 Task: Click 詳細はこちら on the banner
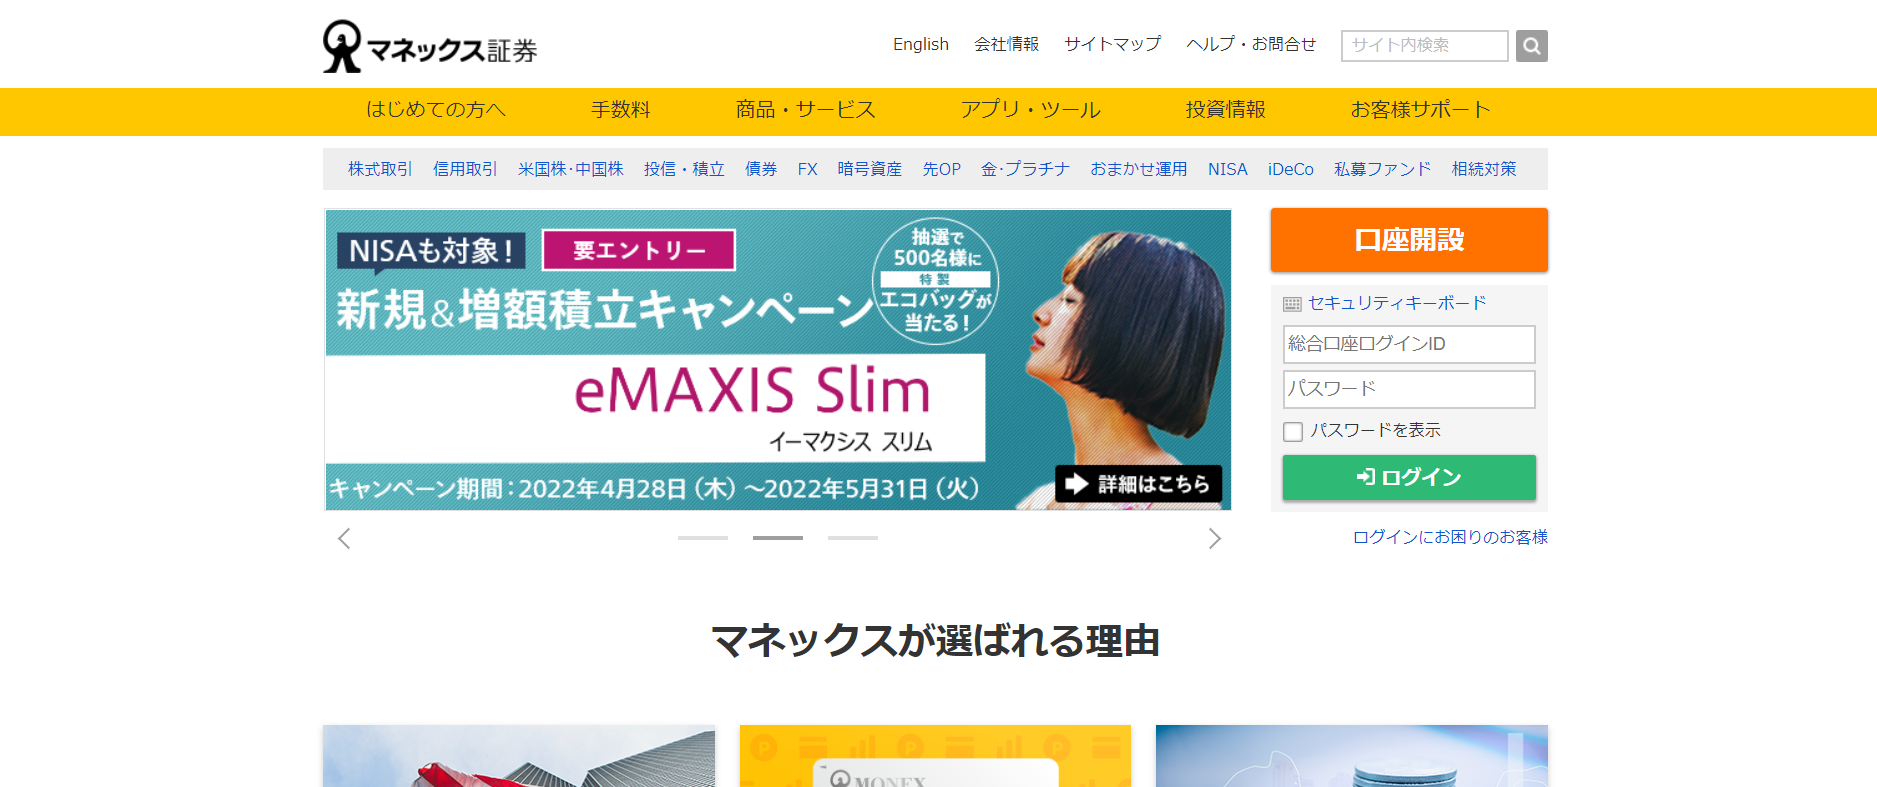point(1138,484)
